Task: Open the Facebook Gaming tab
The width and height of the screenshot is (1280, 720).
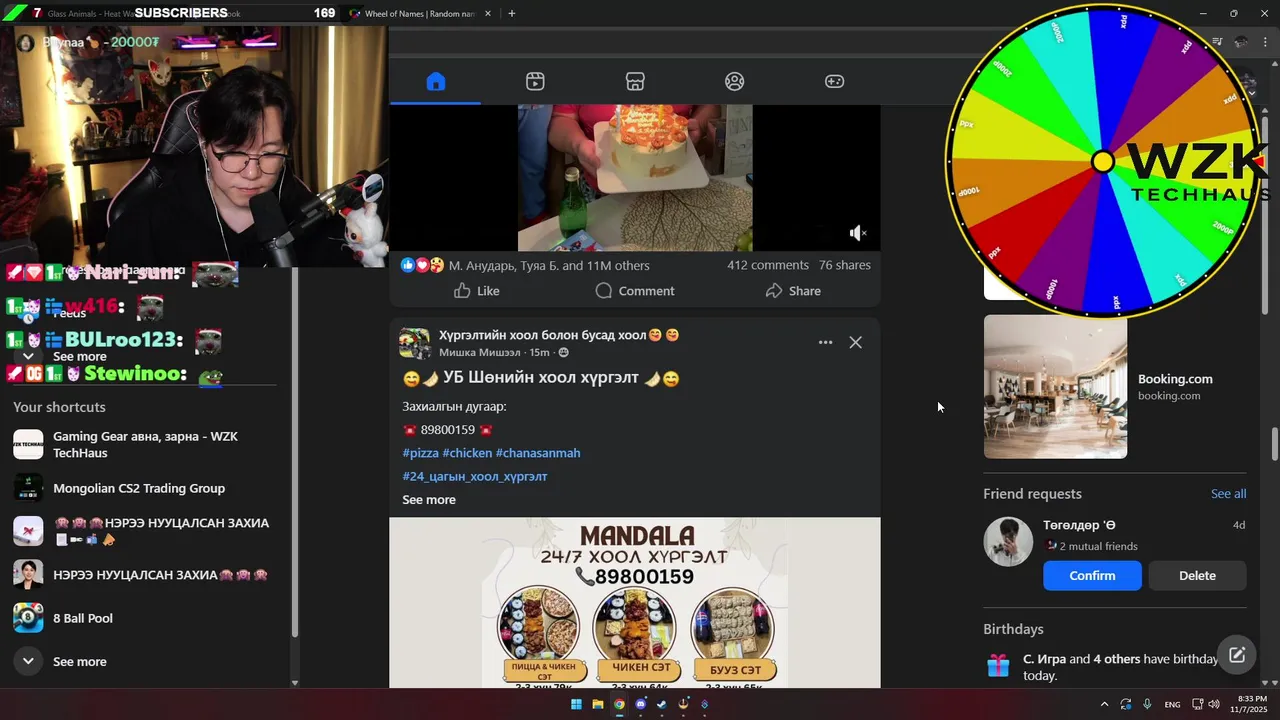Action: click(x=834, y=82)
